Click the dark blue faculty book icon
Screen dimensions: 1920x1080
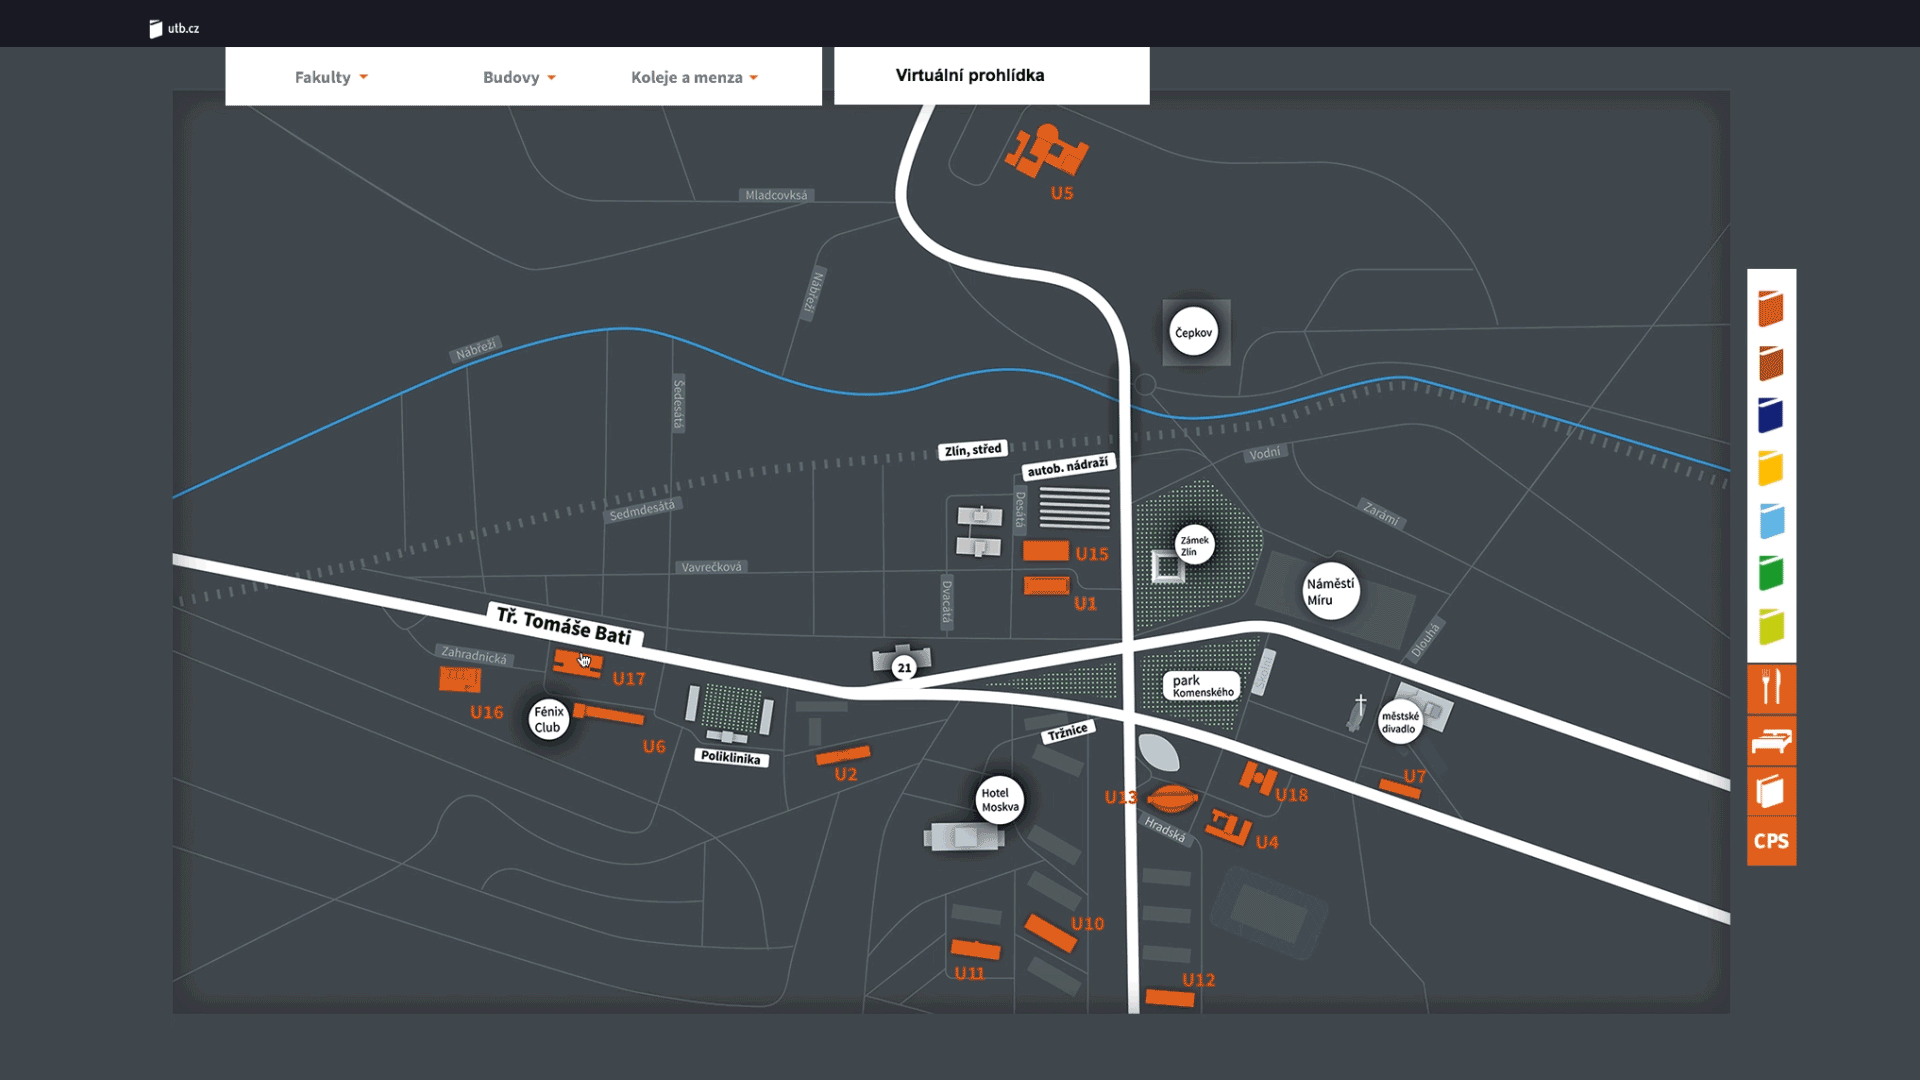[x=1771, y=415]
